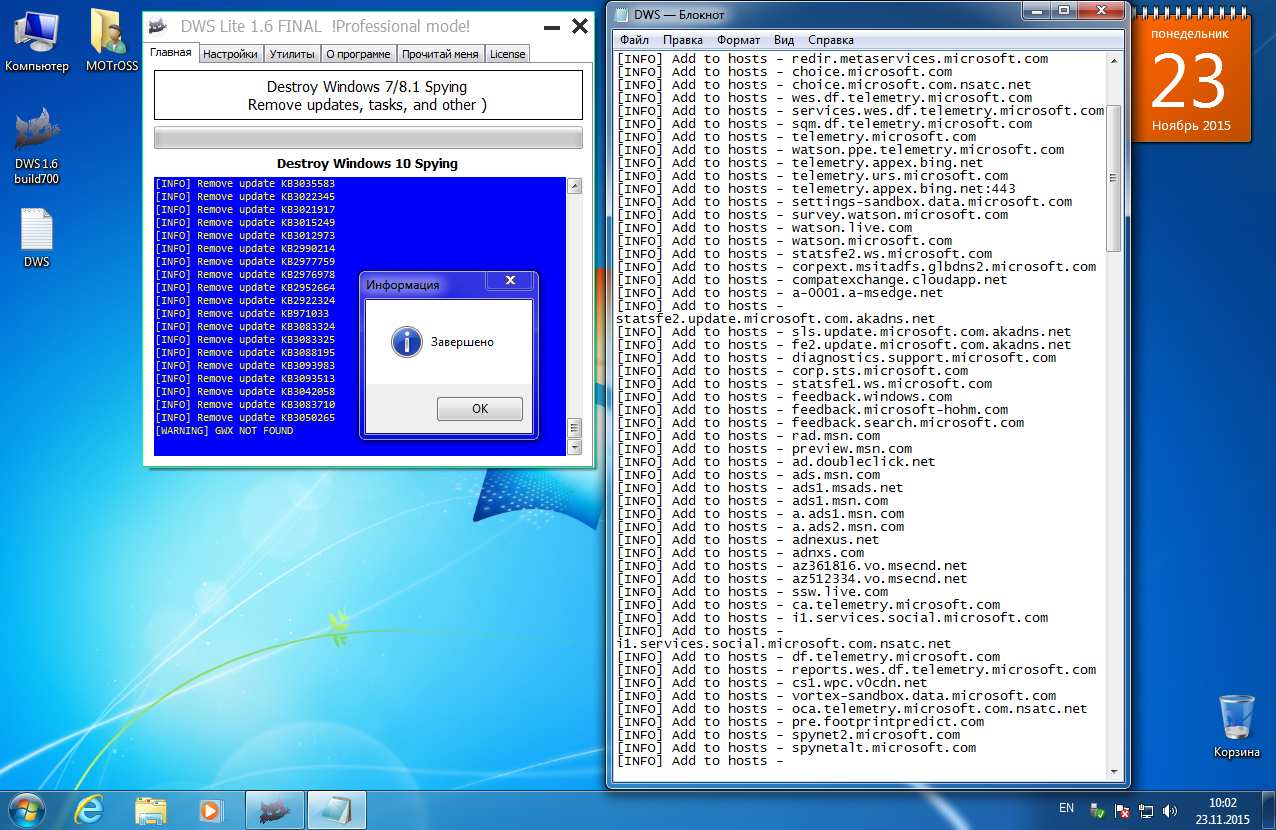
Task: Click the Notepad title bar icon
Action: pyautogui.click(x=622, y=15)
